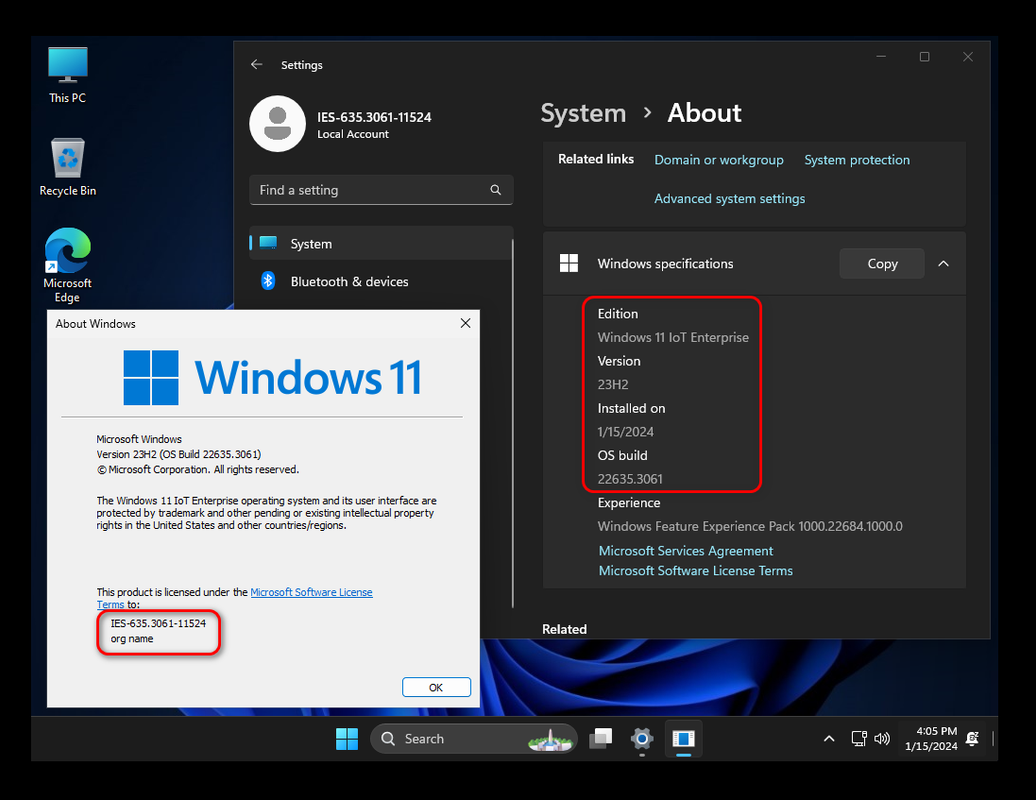Click the taskbar Search box

click(x=474, y=739)
